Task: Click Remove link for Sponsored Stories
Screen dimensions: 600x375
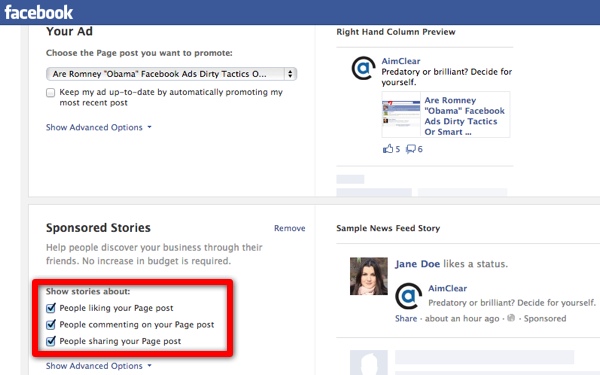Action: click(x=290, y=228)
